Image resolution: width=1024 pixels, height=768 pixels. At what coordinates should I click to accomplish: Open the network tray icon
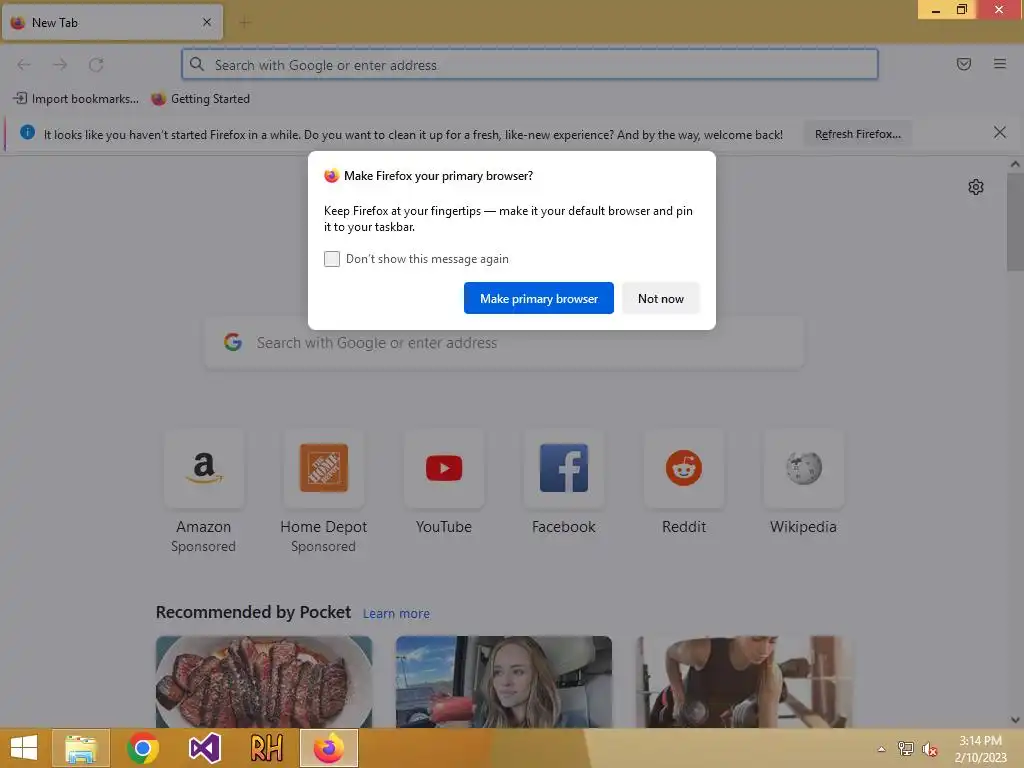pyautogui.click(x=905, y=748)
